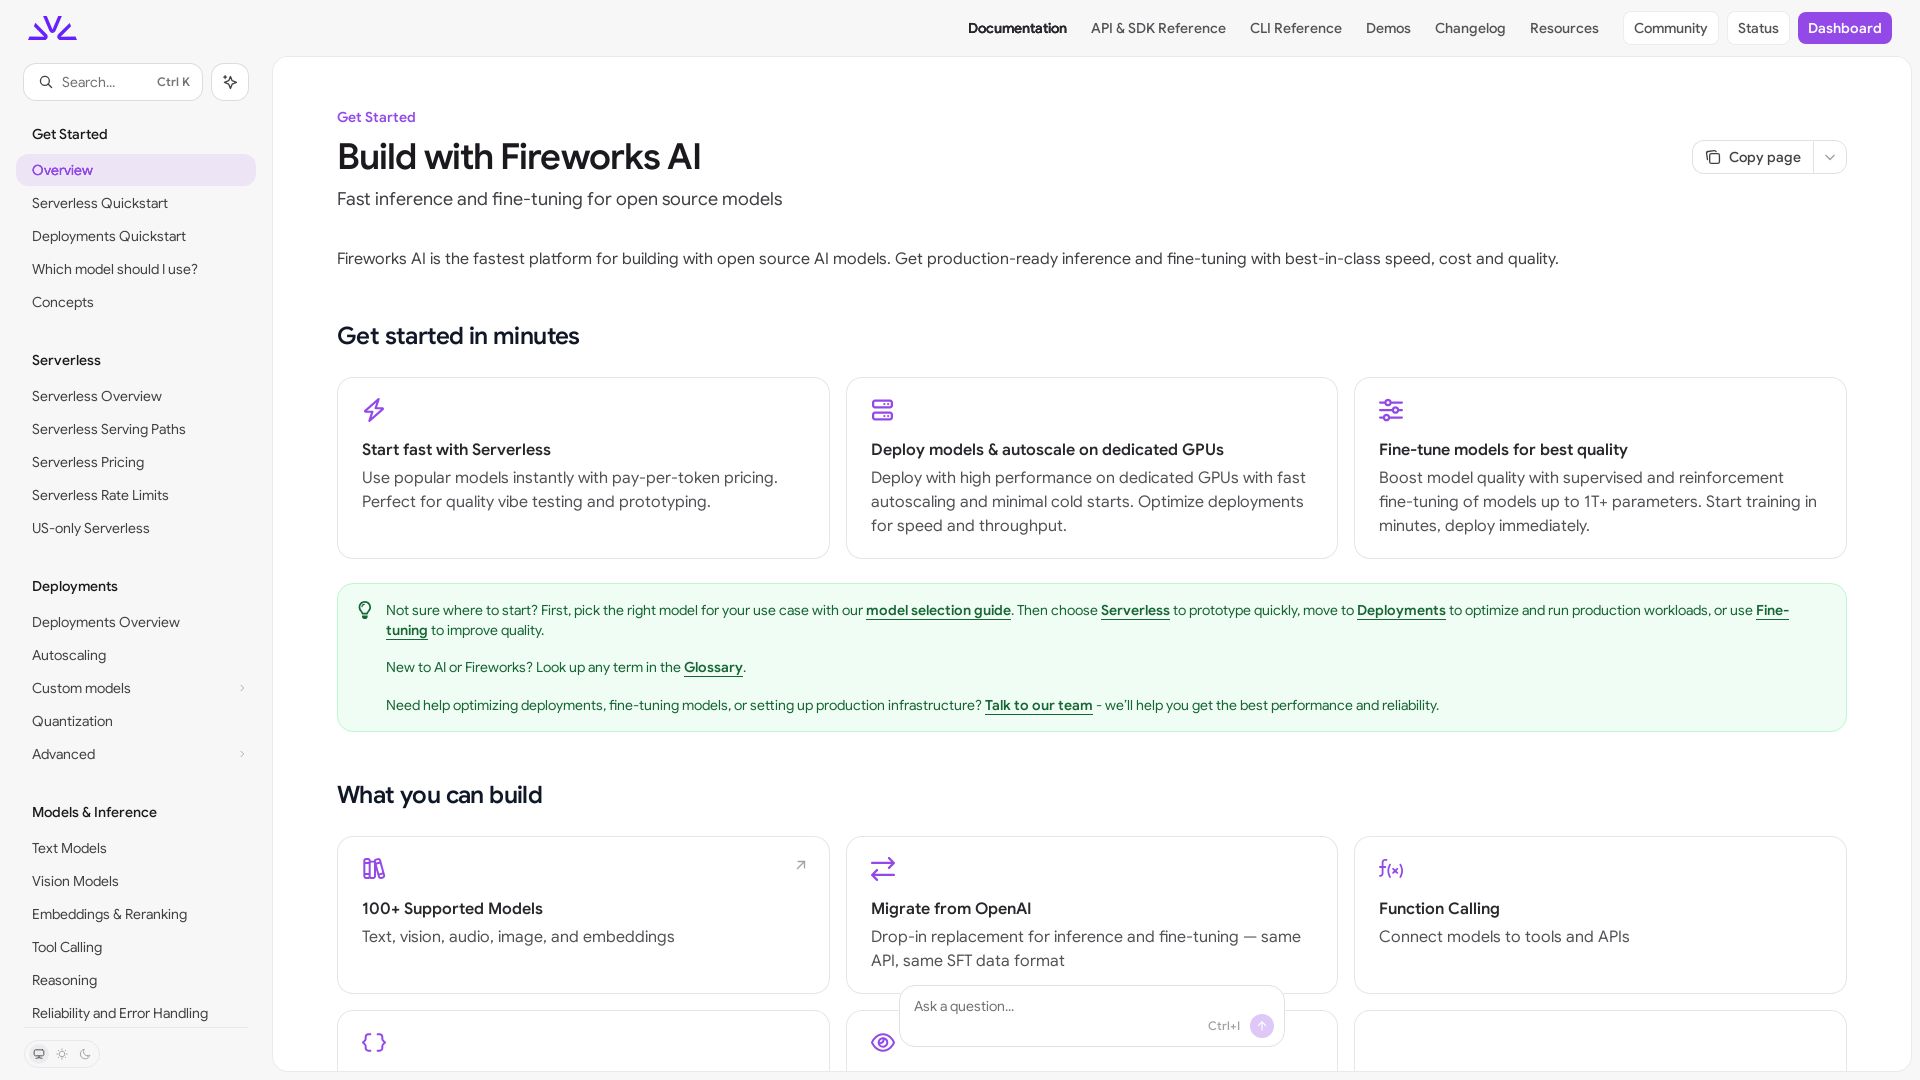1920x1080 pixels.
Task: Check the Status page button
Action: (x=1758, y=28)
